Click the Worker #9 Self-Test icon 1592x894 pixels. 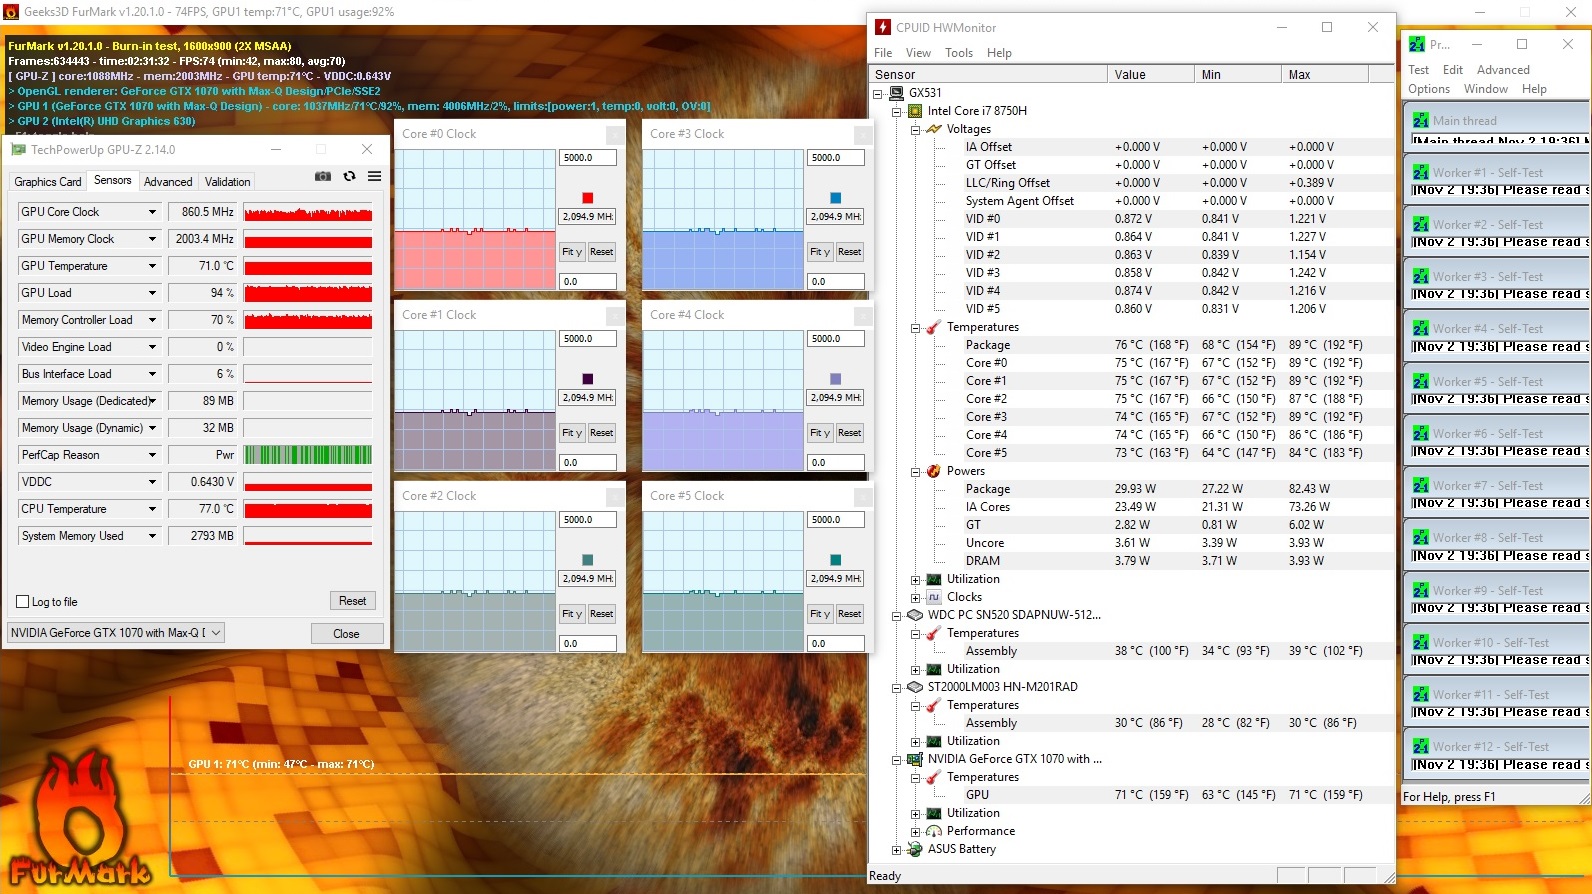point(1421,590)
